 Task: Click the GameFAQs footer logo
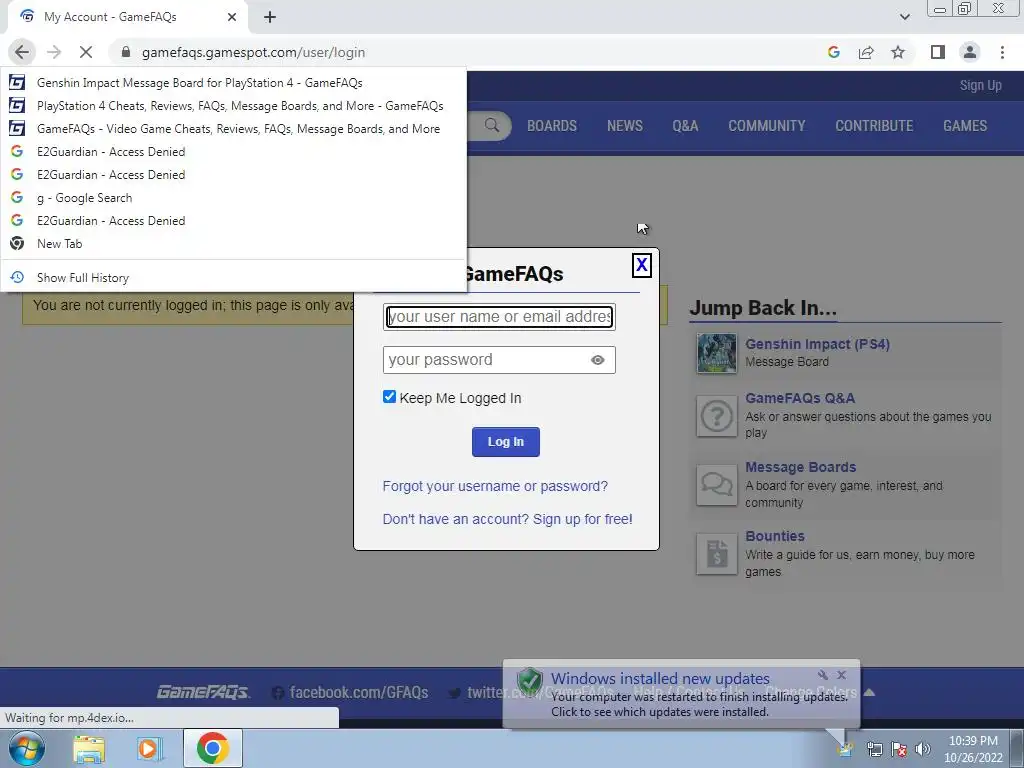pos(203,692)
